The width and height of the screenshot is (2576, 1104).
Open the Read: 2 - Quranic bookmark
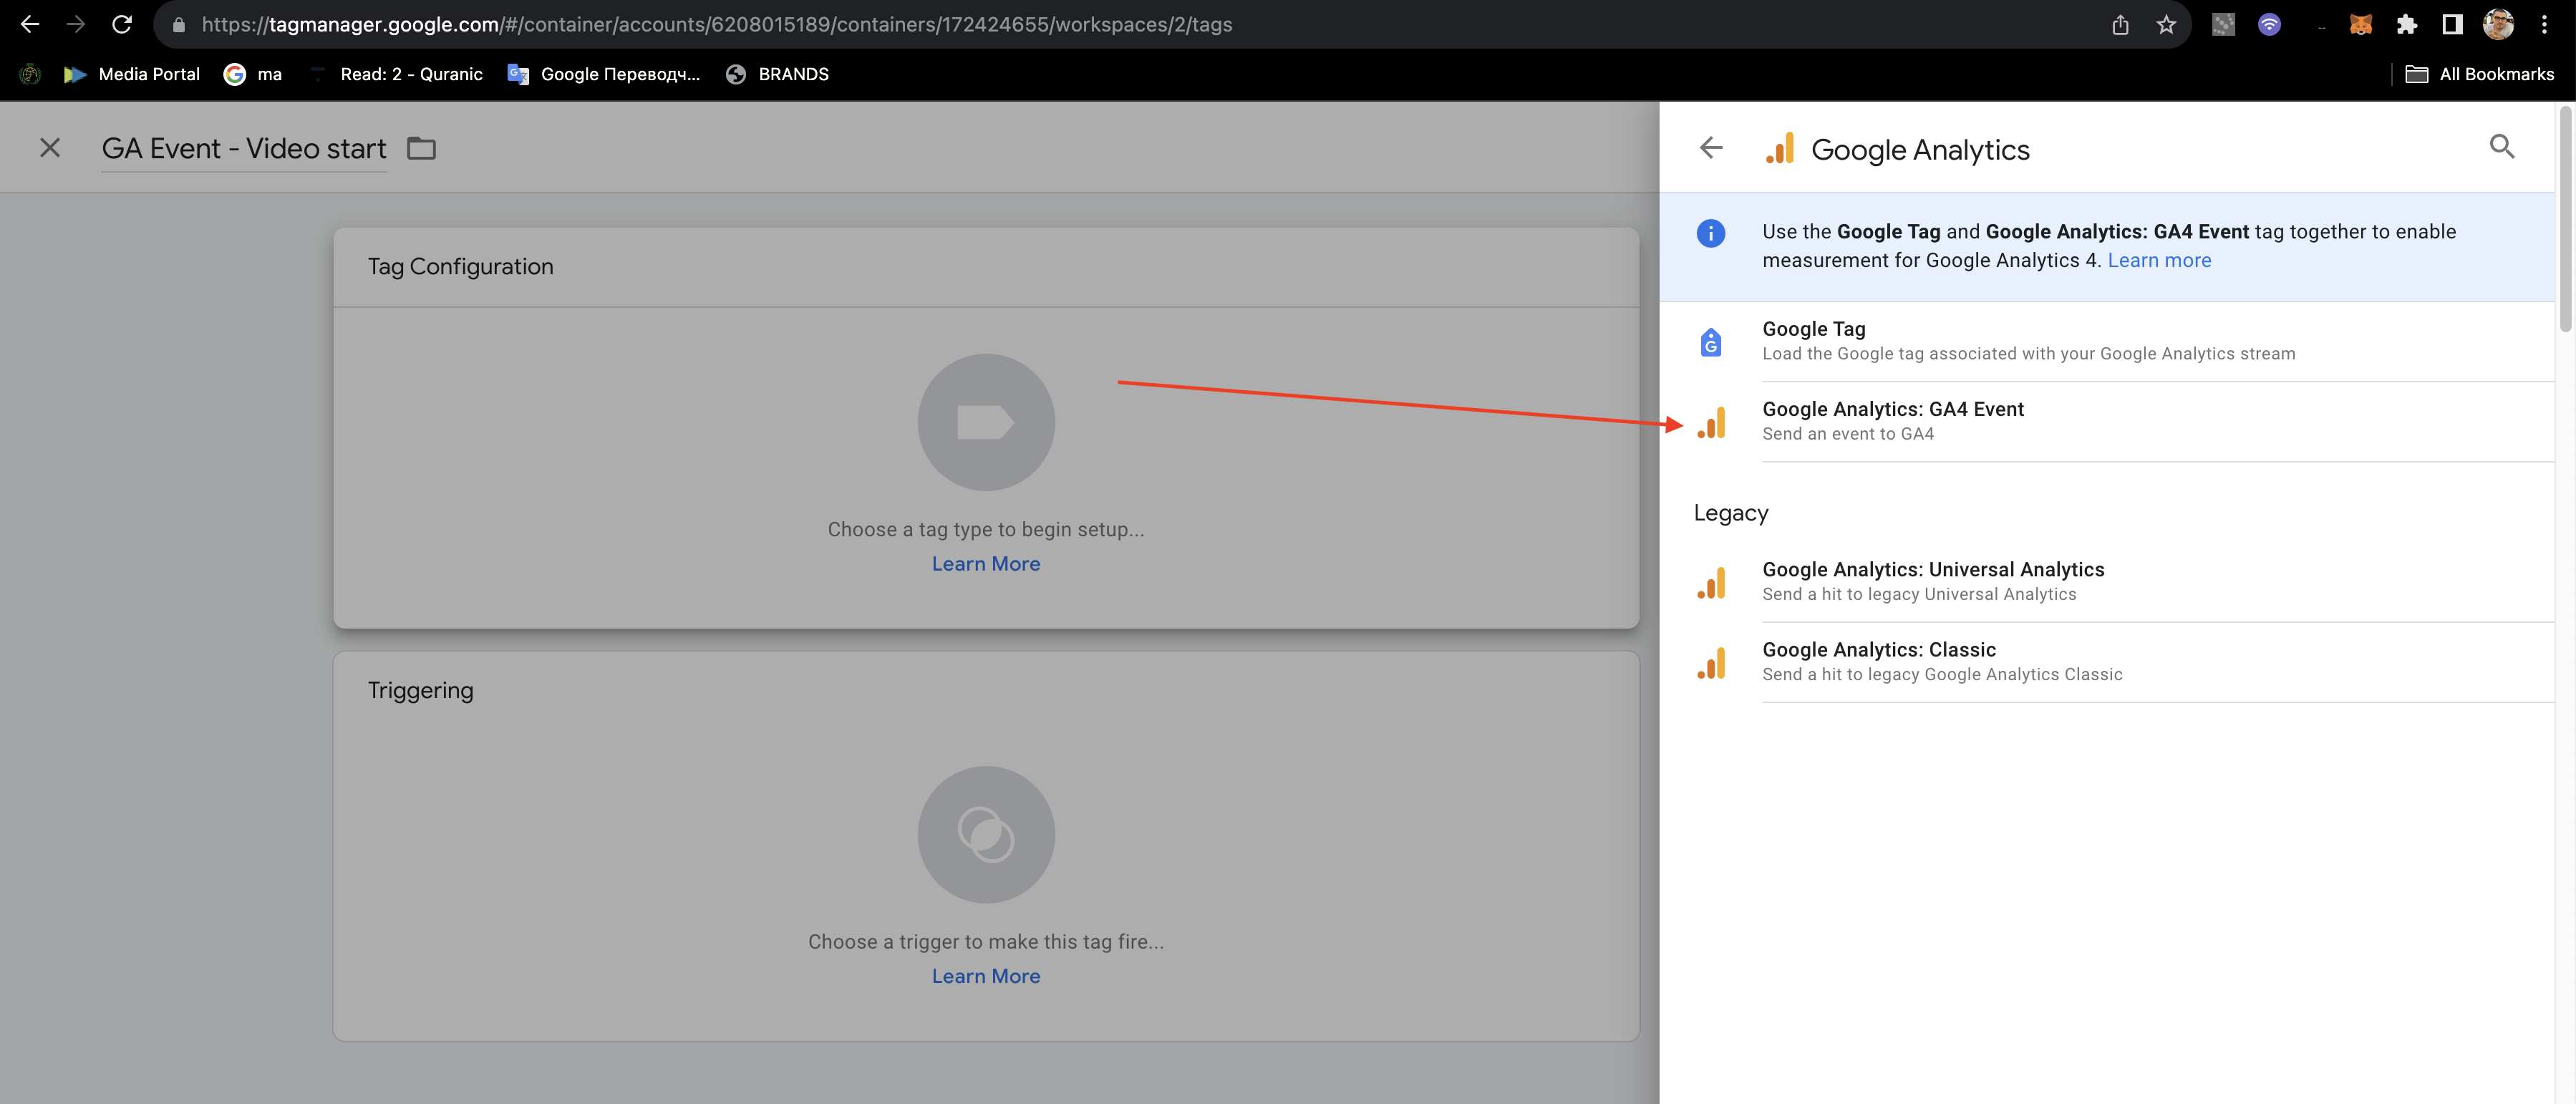coord(396,74)
